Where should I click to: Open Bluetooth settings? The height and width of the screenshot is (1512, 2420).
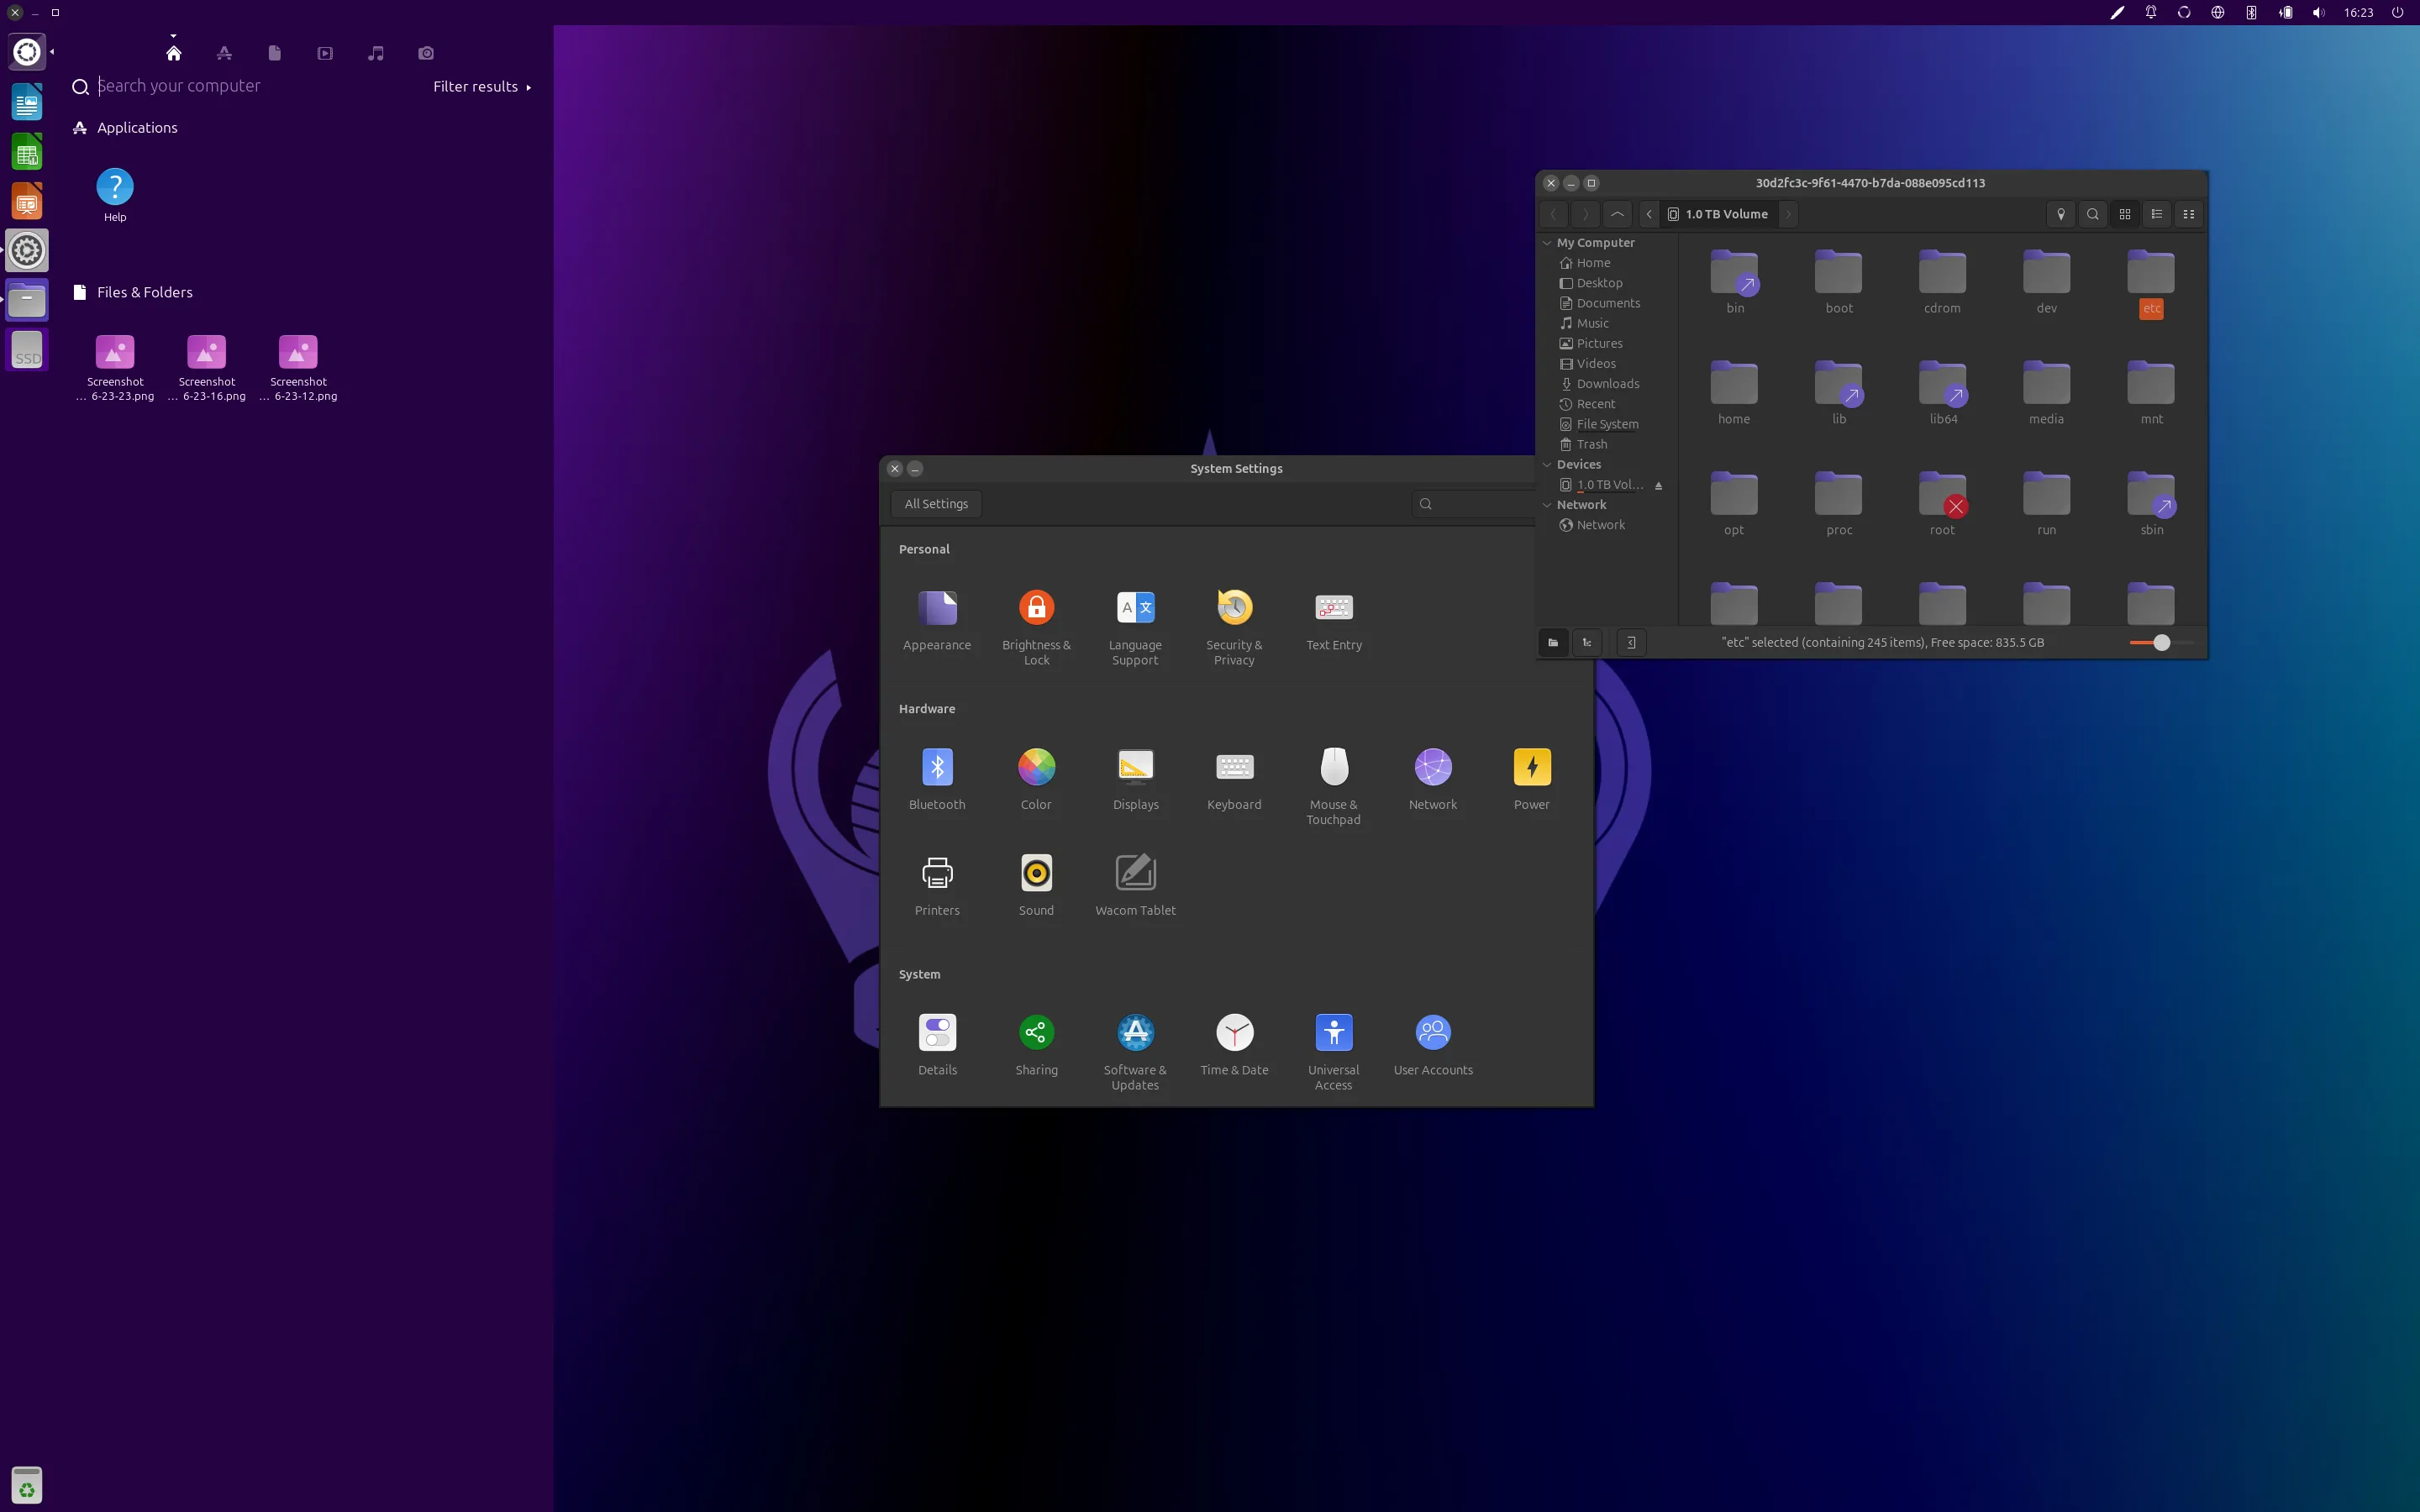(937, 767)
